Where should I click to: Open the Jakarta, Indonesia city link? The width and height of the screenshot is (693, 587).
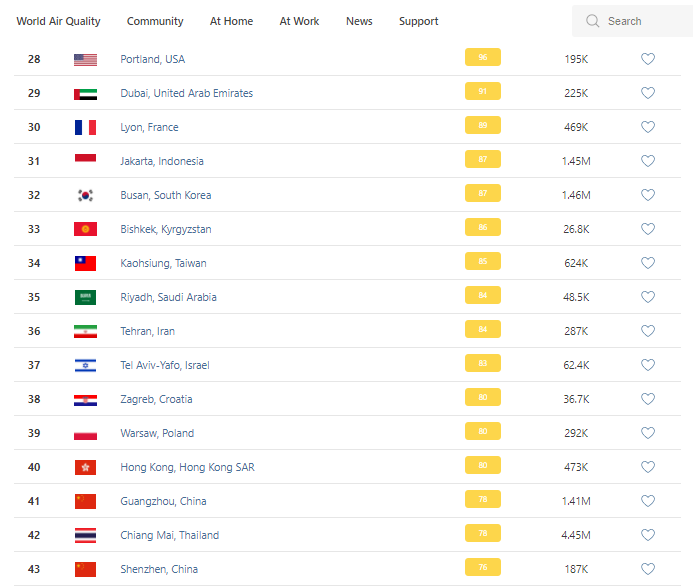(x=161, y=161)
